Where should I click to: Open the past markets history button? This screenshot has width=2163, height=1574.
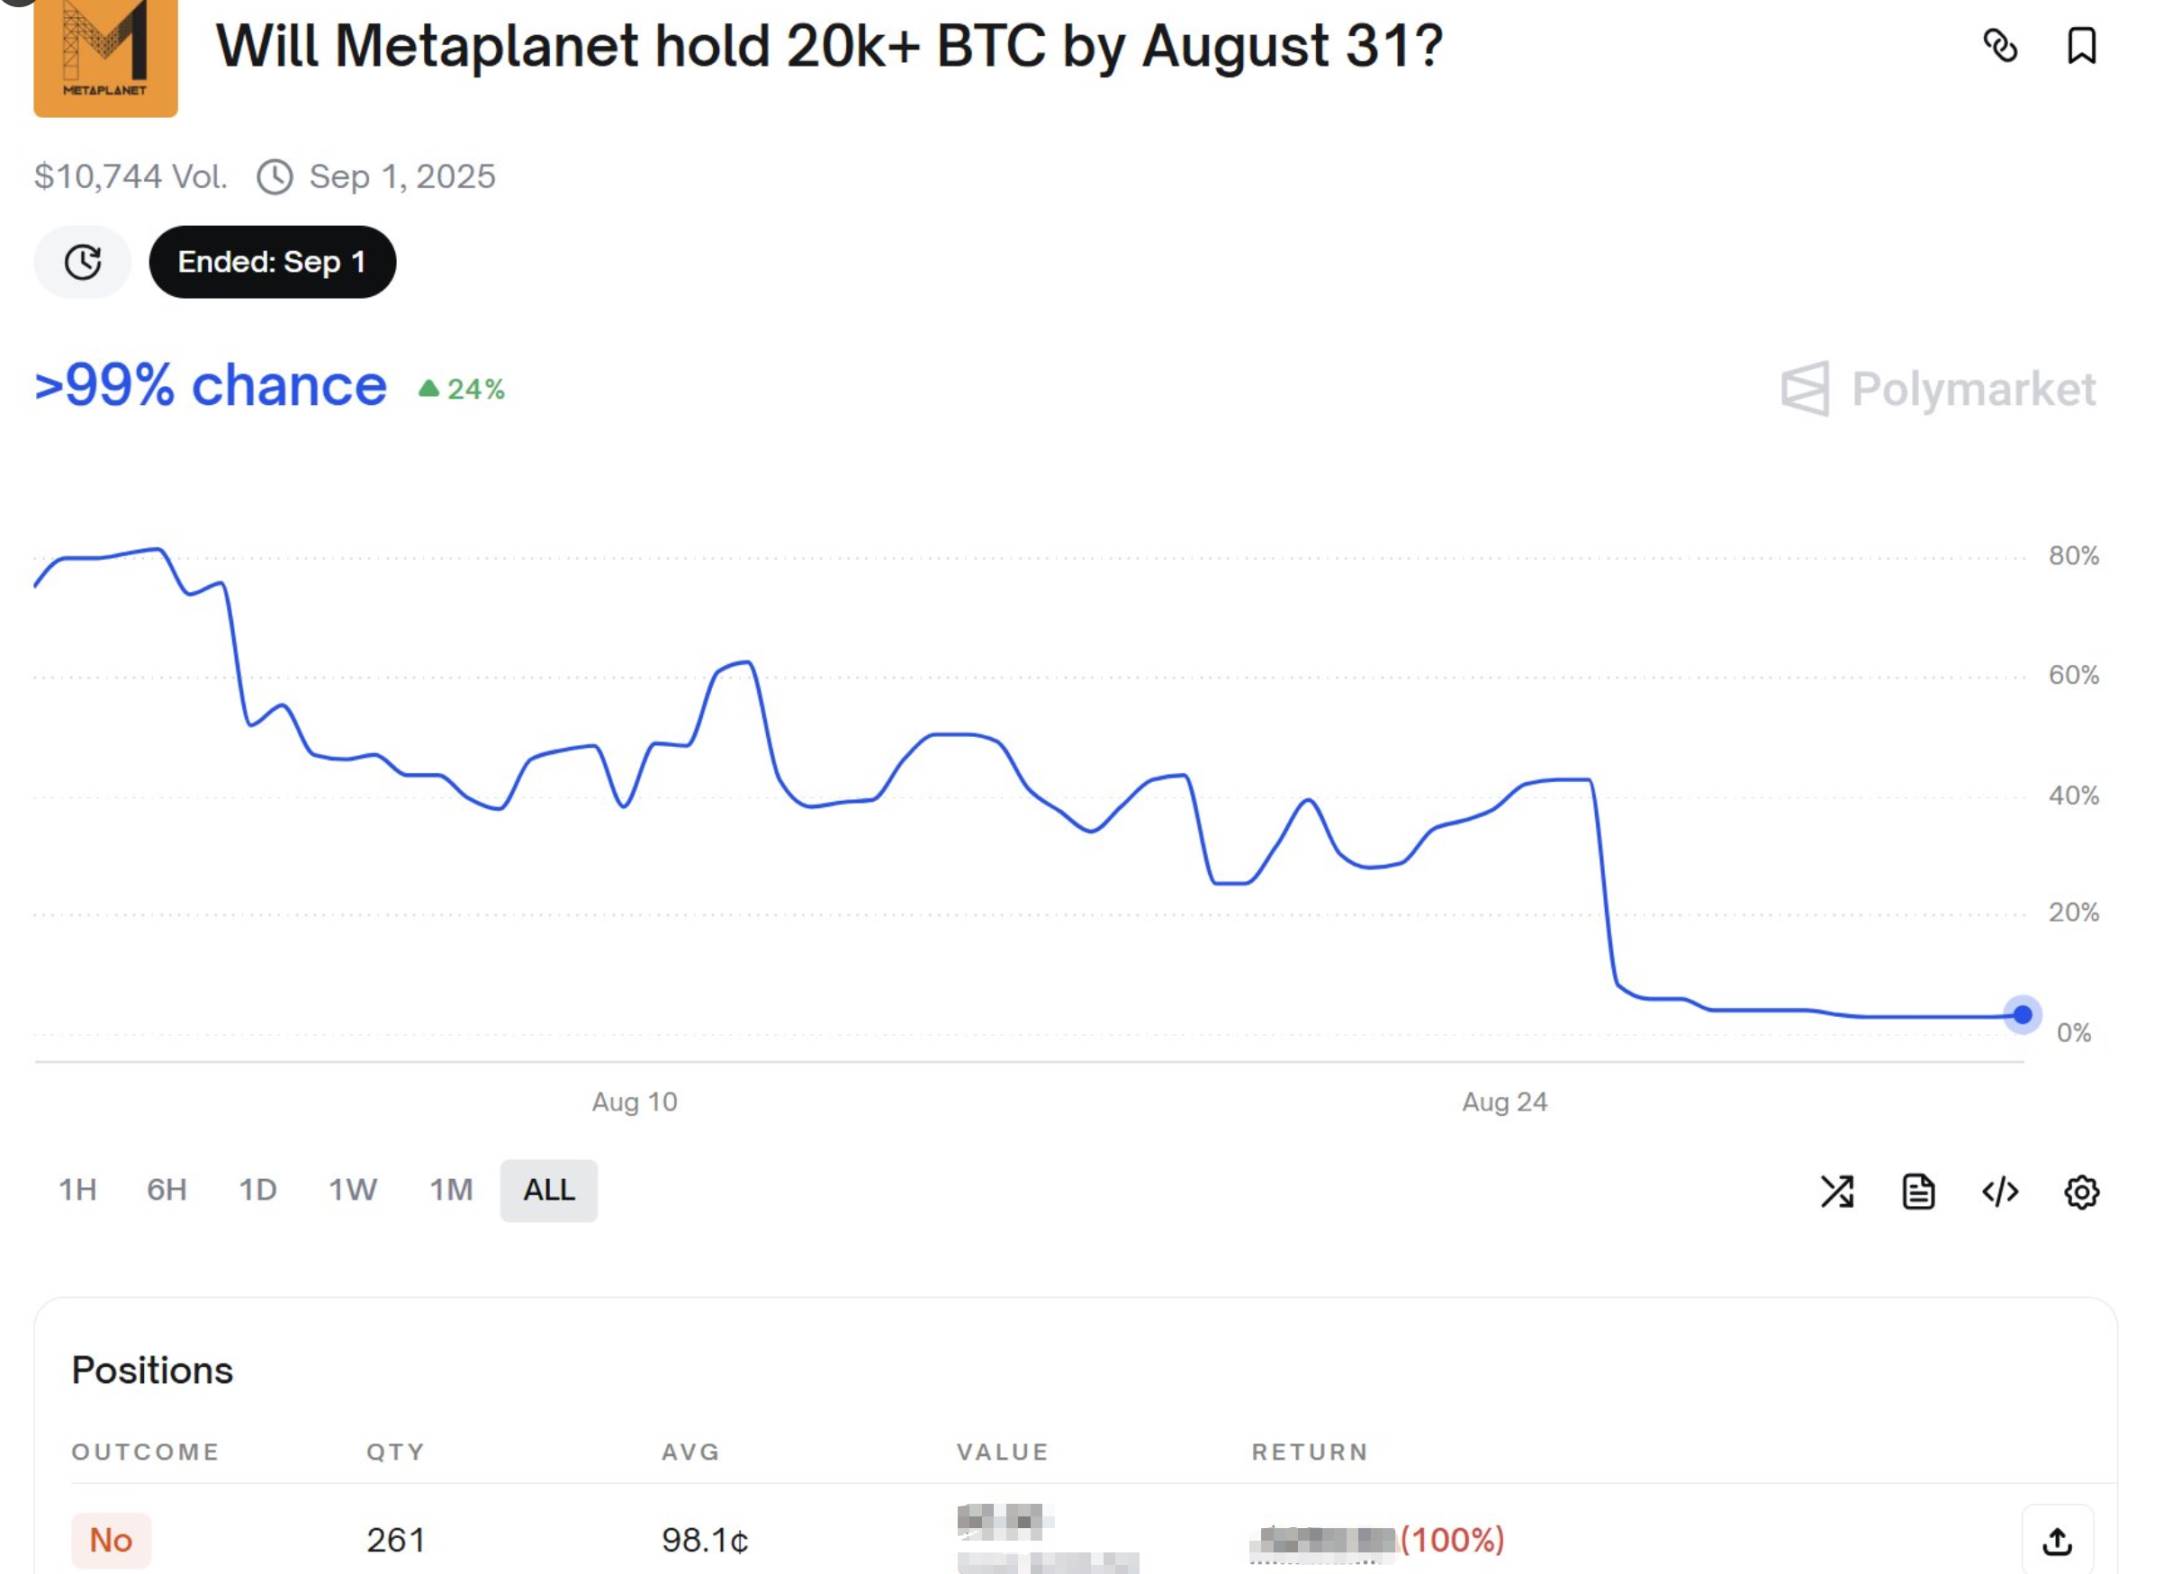[x=83, y=262]
